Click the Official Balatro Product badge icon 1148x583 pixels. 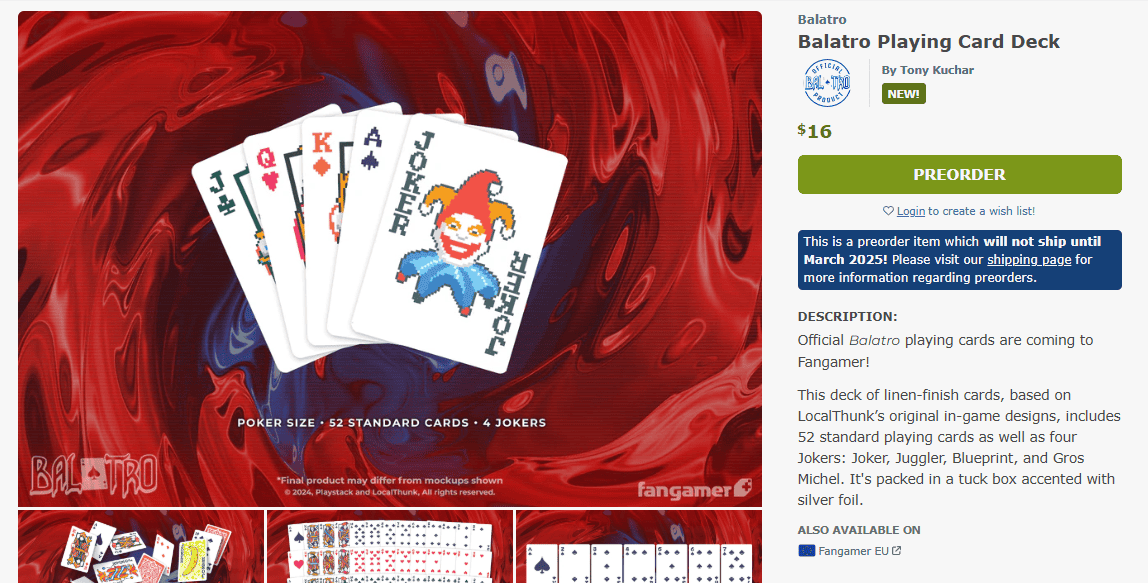[x=827, y=83]
